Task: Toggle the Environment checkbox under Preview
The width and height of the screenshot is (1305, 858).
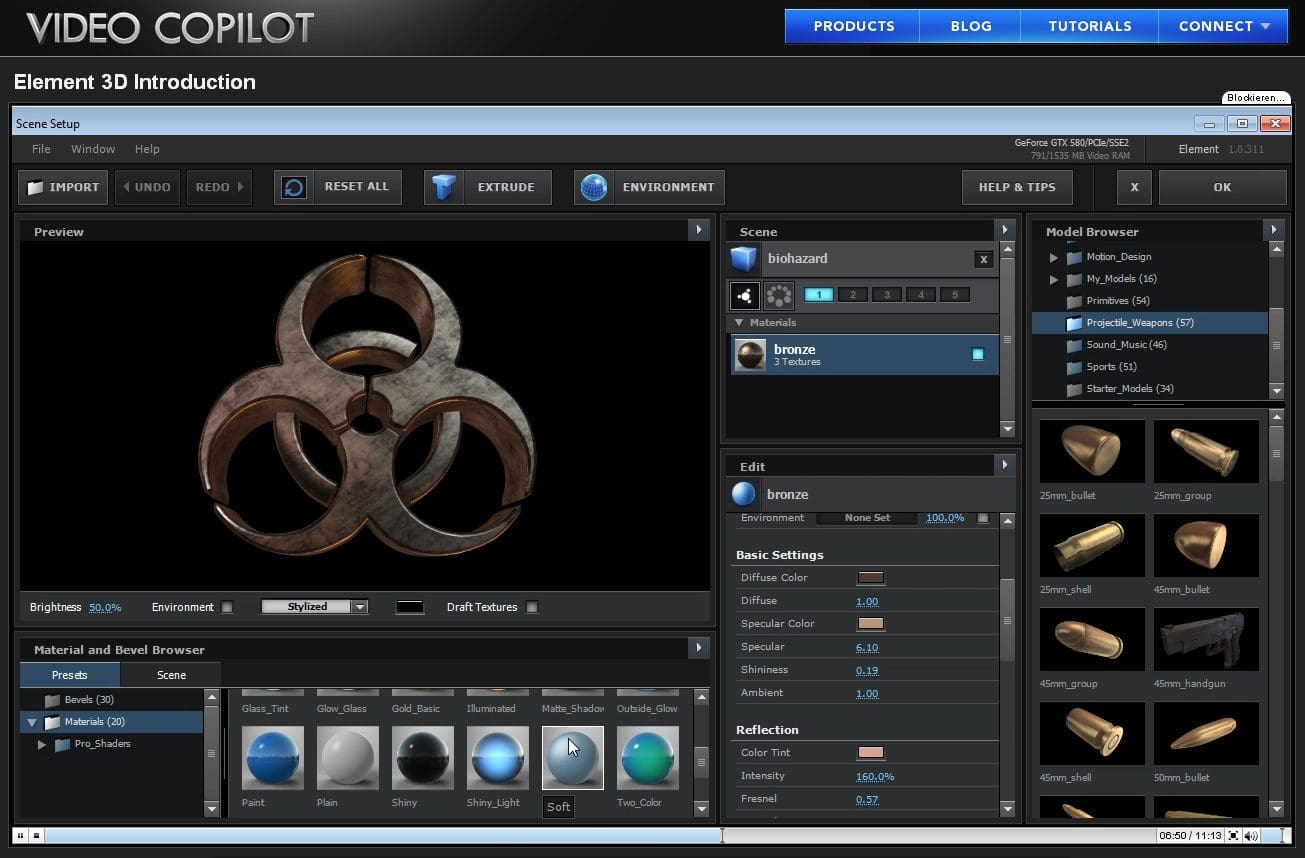Action: [227, 607]
